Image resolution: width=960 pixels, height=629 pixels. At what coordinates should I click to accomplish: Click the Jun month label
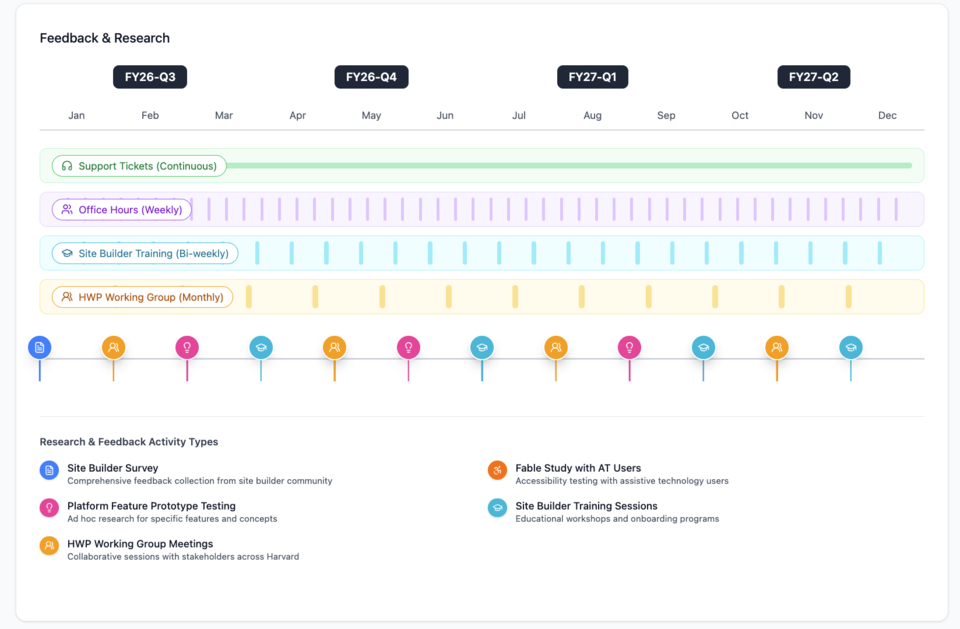pos(445,115)
